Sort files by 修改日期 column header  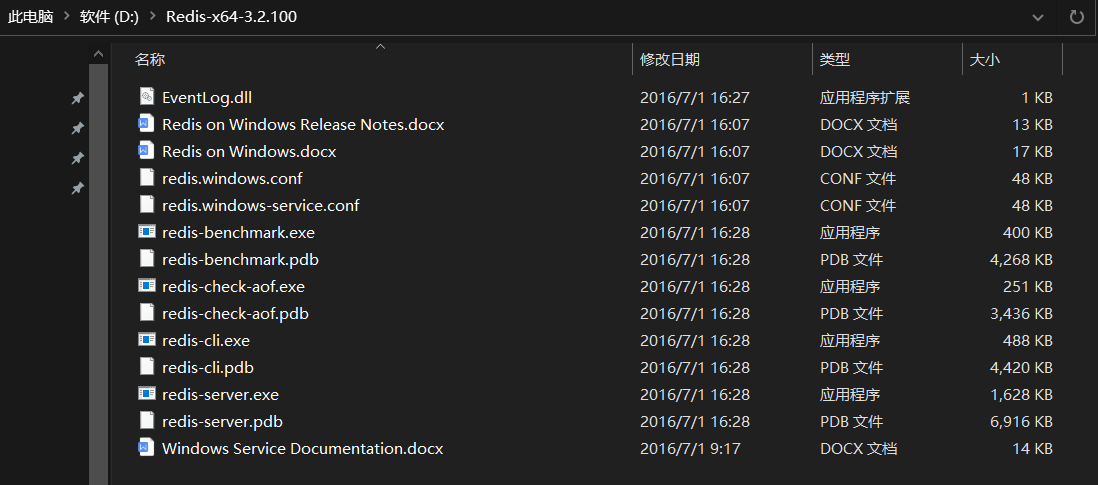(x=670, y=60)
